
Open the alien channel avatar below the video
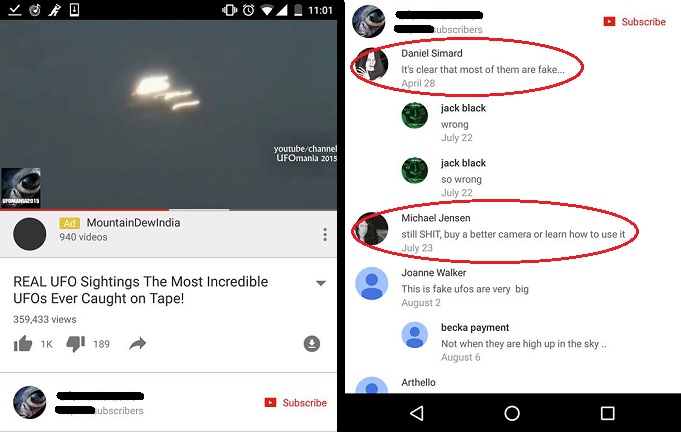pos(30,402)
